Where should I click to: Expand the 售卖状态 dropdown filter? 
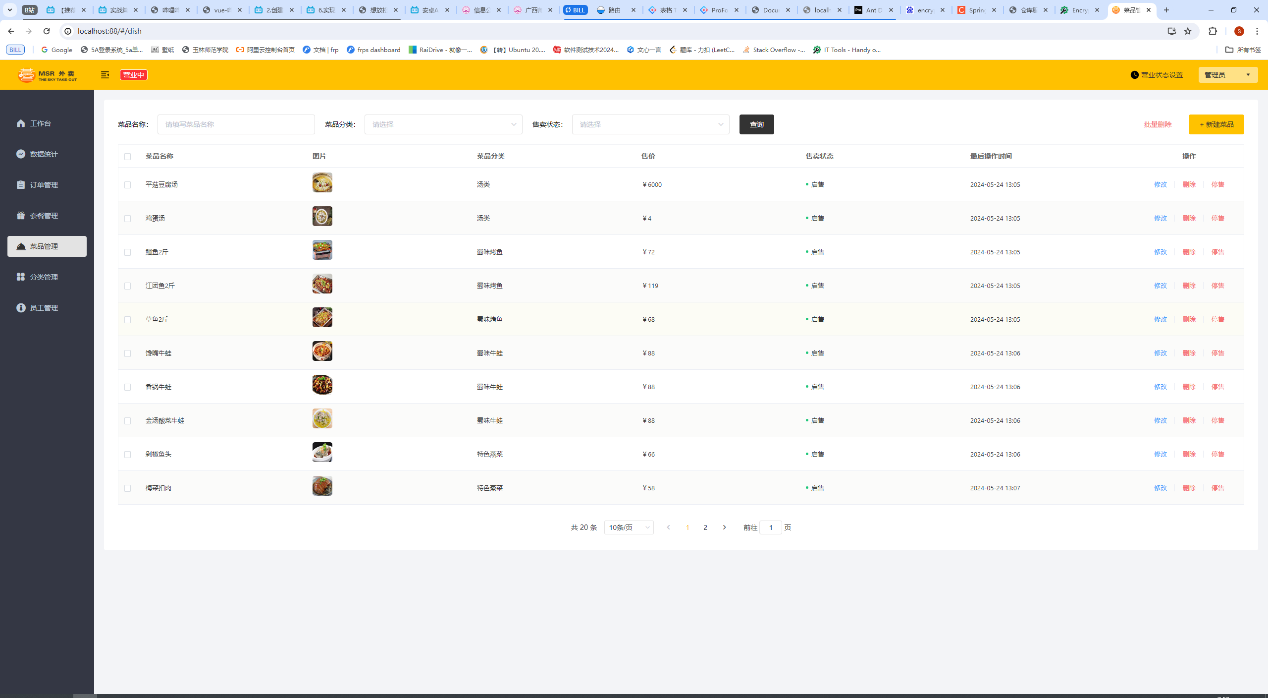[x=650, y=125]
